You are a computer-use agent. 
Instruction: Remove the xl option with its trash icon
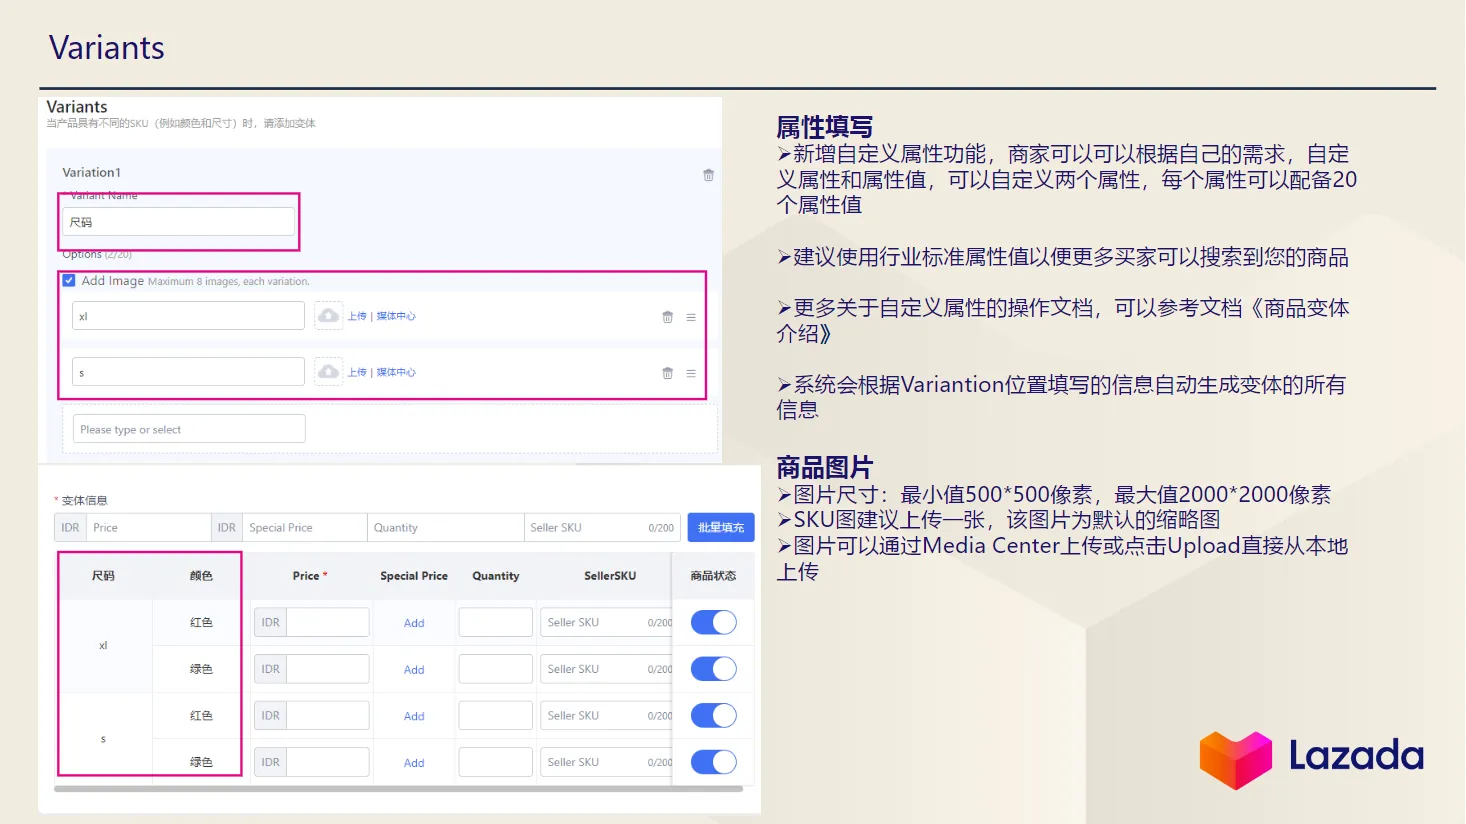pyautogui.click(x=667, y=316)
